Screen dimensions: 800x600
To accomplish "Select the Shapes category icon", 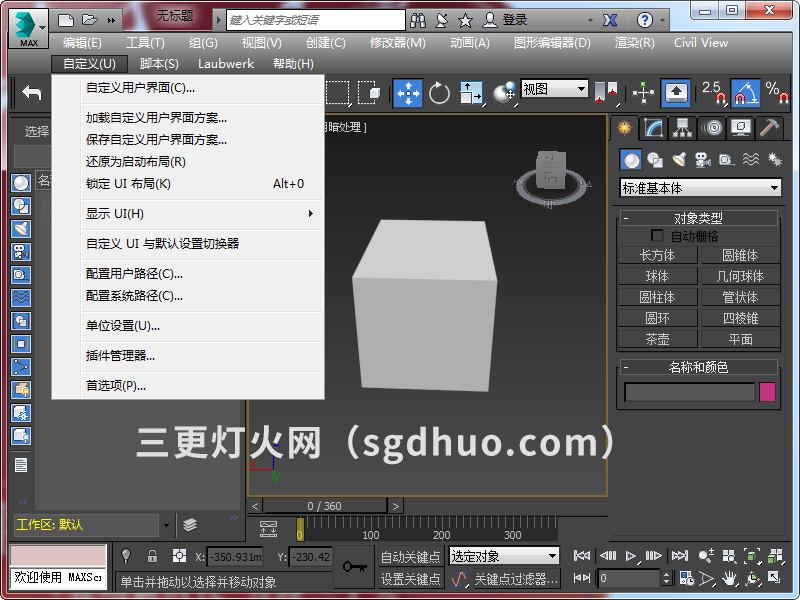I will click(x=655, y=160).
